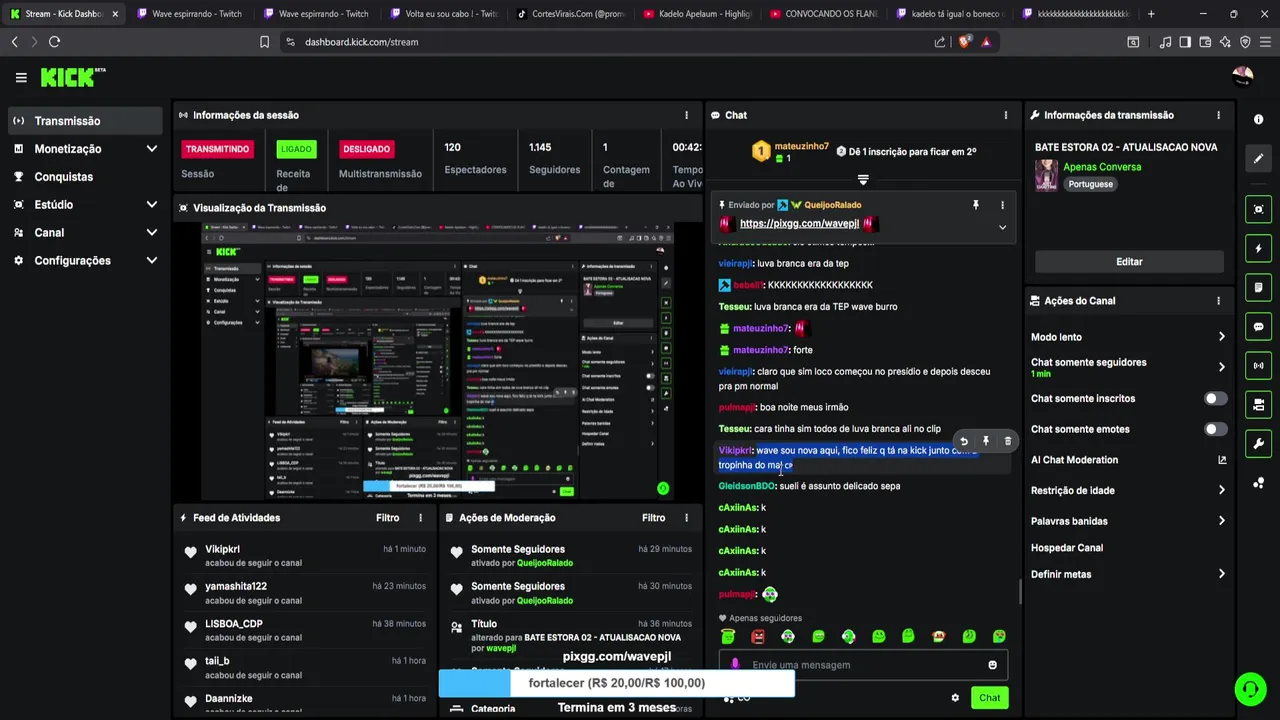This screenshot has width=1280, height=720.
Task: Click green Chat send button
Action: 989,698
